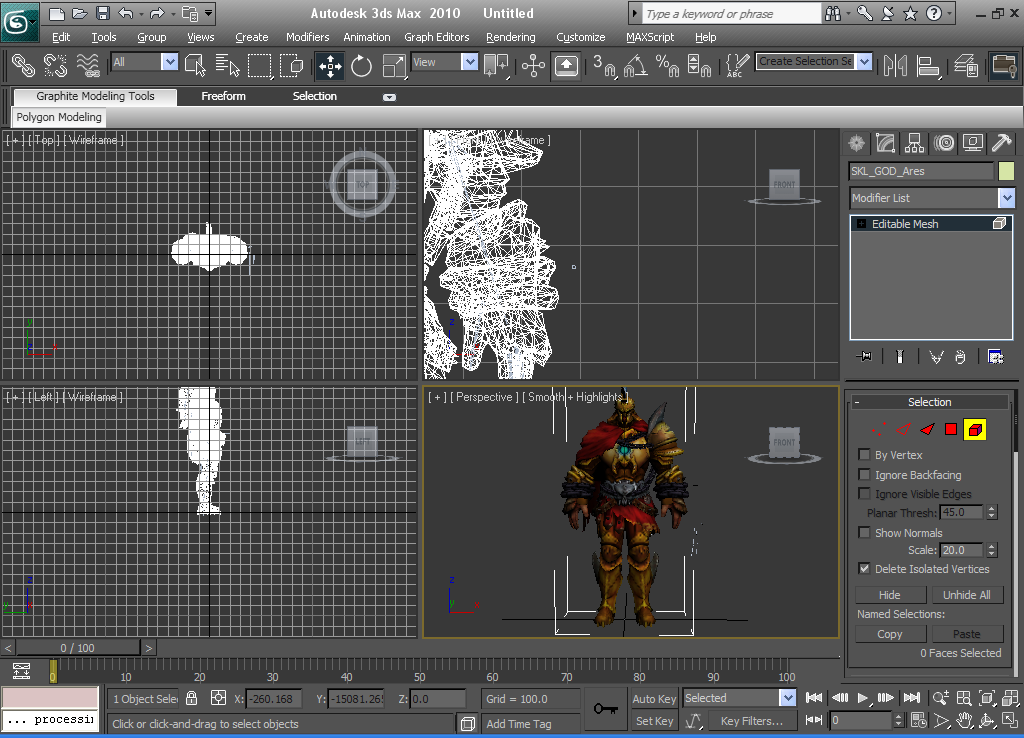Open the Modify command panel tab

[885, 143]
